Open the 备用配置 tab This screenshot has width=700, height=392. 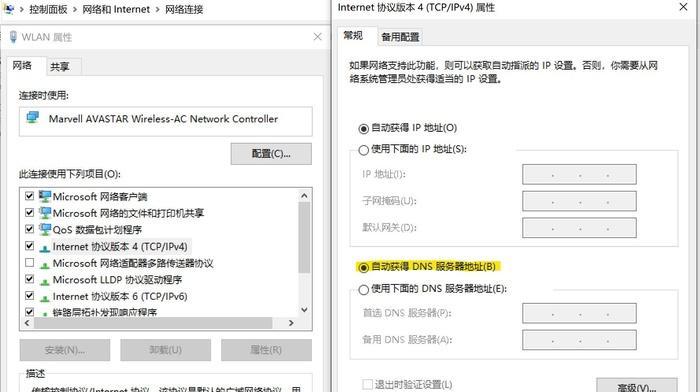(400, 37)
